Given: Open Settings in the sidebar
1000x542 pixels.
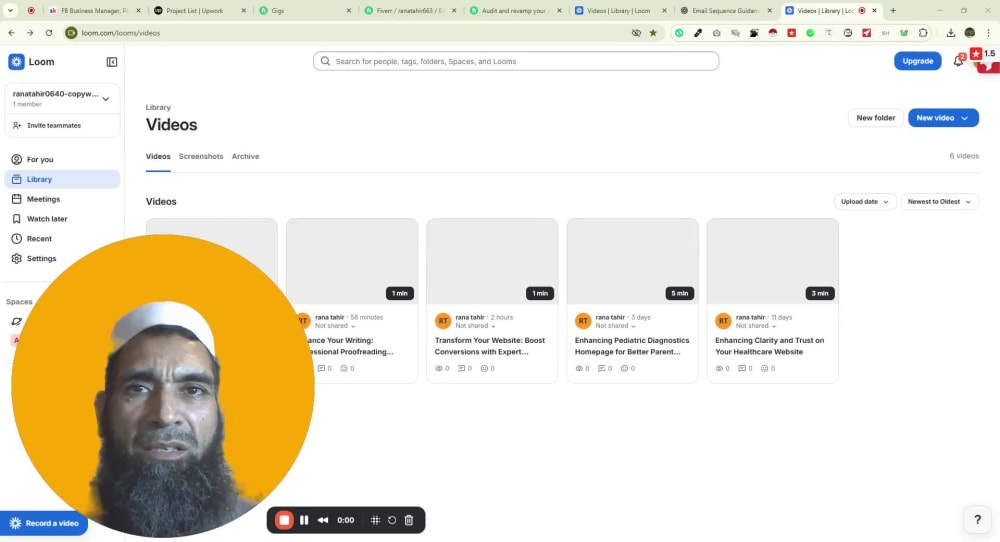Looking at the screenshot, I should pyautogui.click(x=62, y=258).
